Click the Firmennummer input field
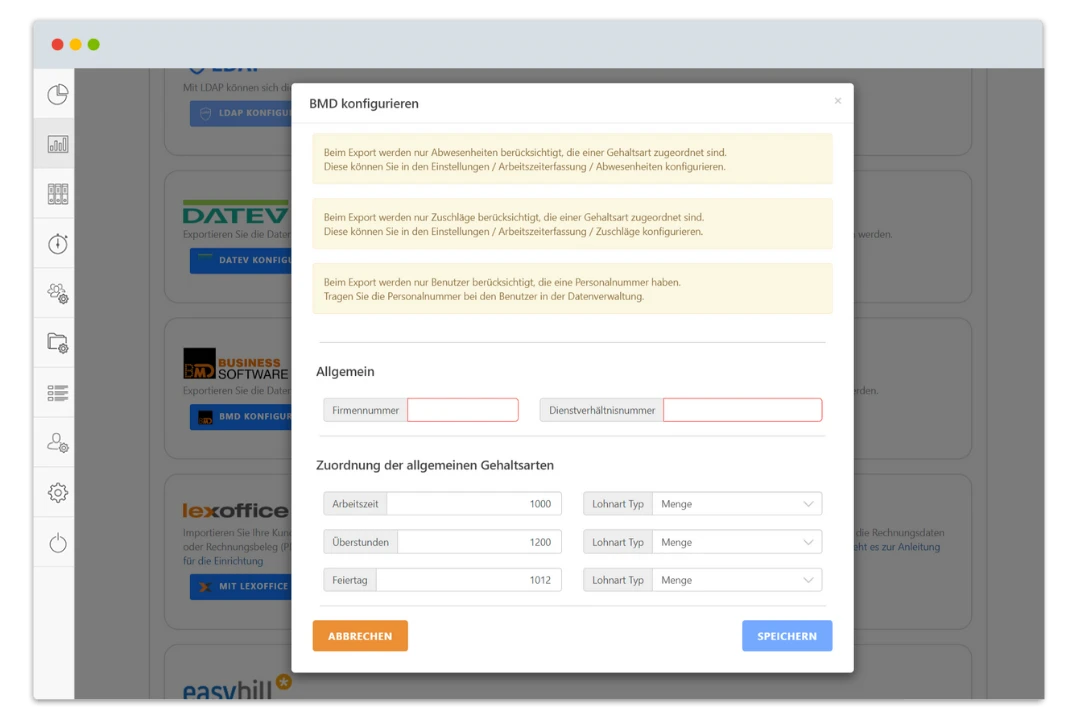Screen dimensions: 1080x718 [463, 410]
